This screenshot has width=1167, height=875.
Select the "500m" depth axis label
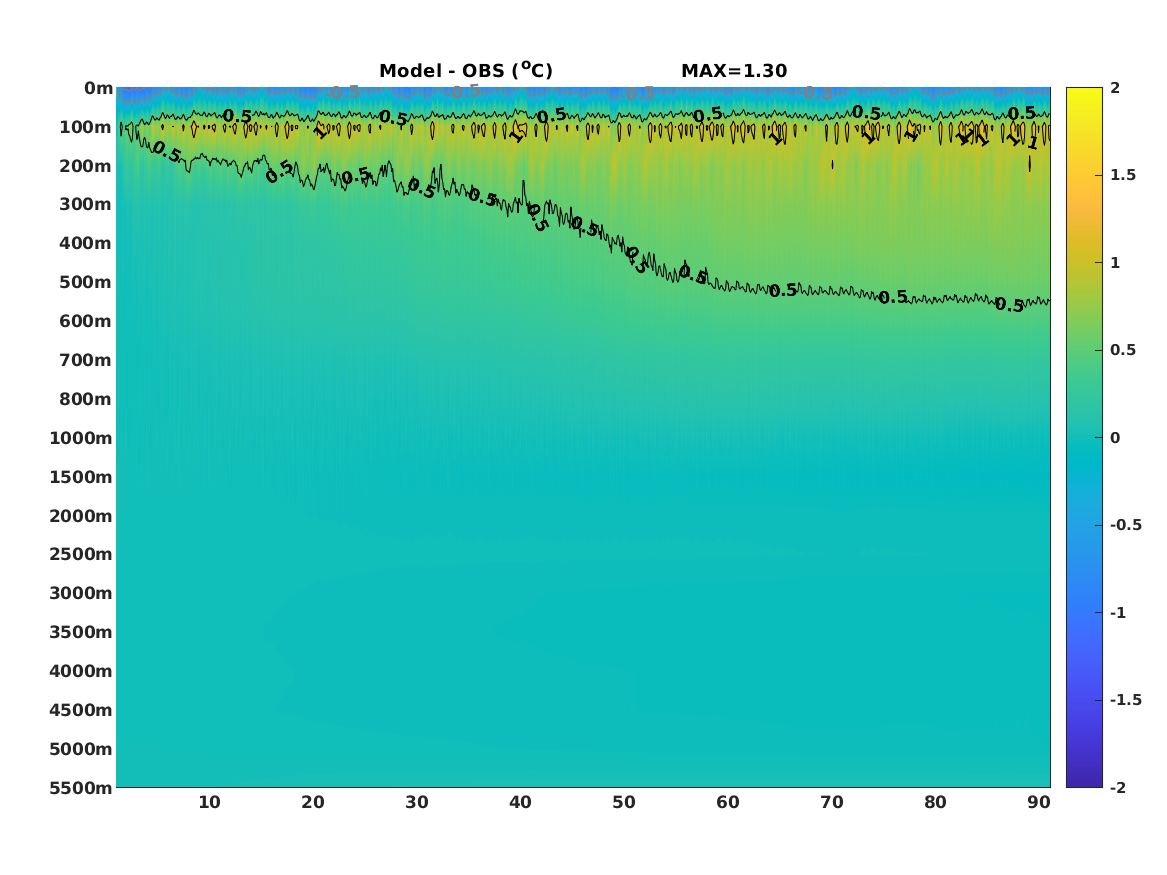point(86,283)
